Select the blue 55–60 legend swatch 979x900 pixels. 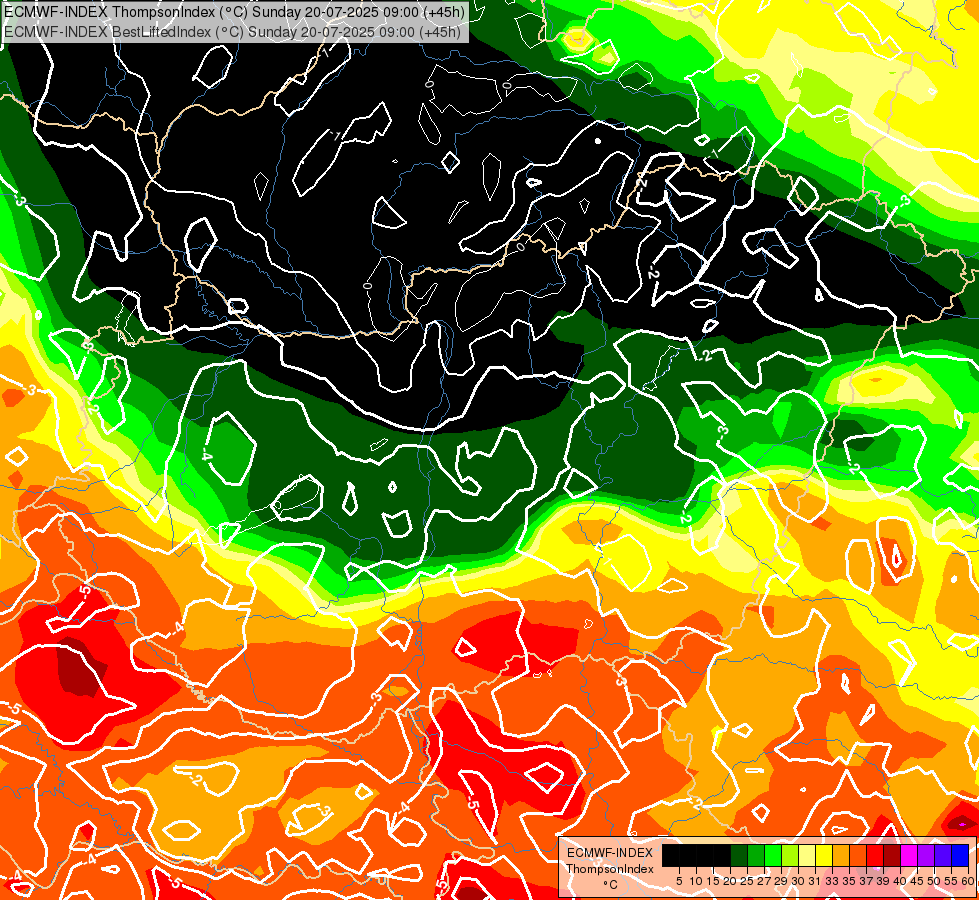pyautogui.click(x=960, y=856)
